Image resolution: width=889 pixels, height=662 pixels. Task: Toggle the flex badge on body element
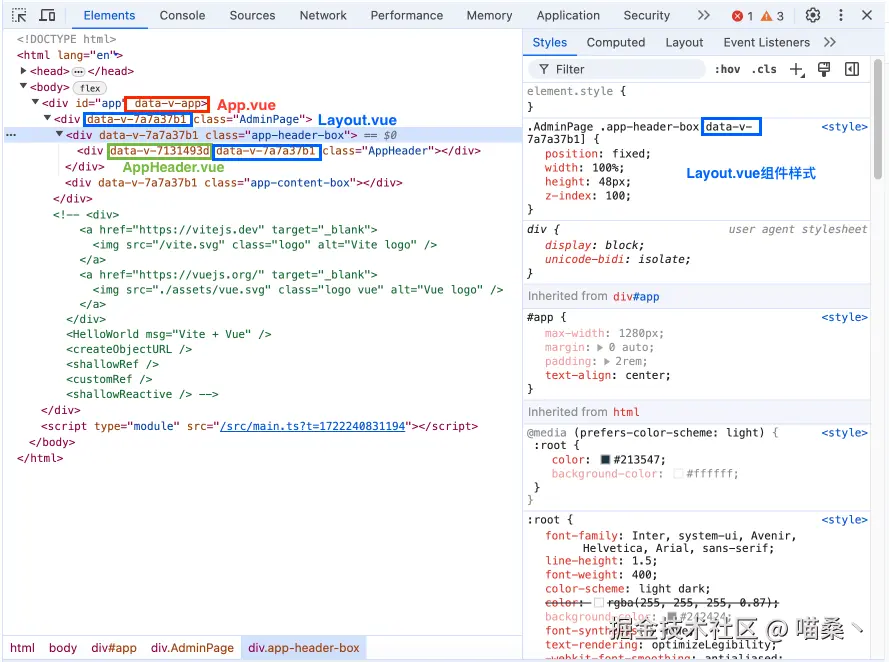(89, 88)
